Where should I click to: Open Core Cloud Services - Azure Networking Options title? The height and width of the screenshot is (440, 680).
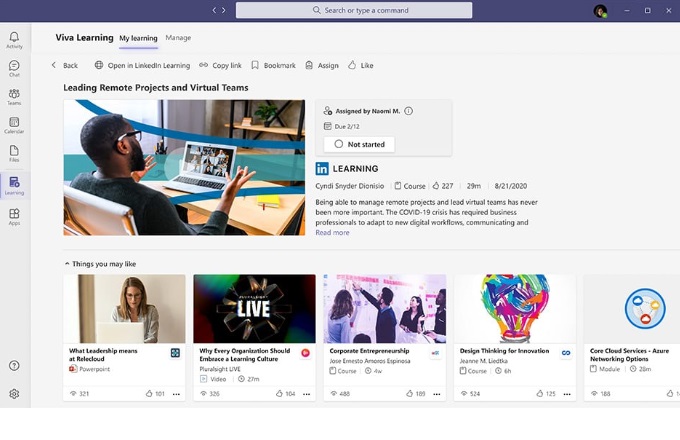(x=629, y=355)
